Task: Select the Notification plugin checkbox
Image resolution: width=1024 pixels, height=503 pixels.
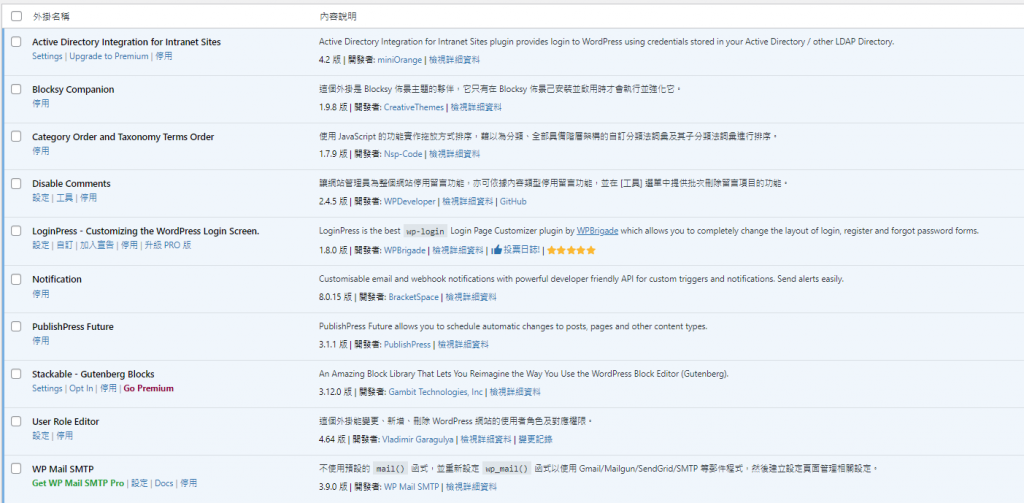Action: coord(16,280)
